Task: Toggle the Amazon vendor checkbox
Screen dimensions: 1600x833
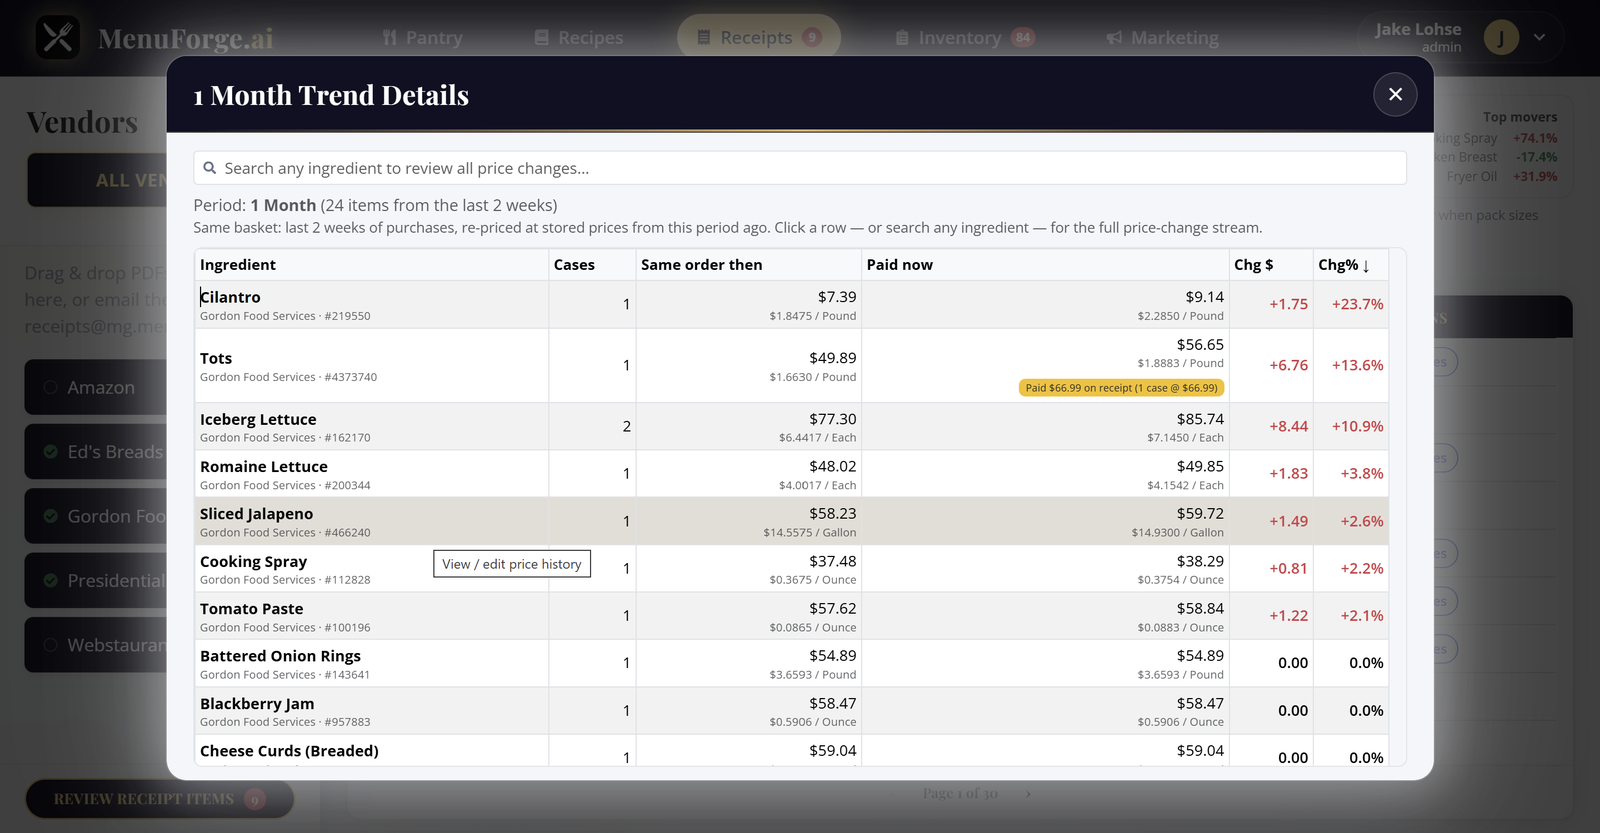Action: tap(50, 387)
